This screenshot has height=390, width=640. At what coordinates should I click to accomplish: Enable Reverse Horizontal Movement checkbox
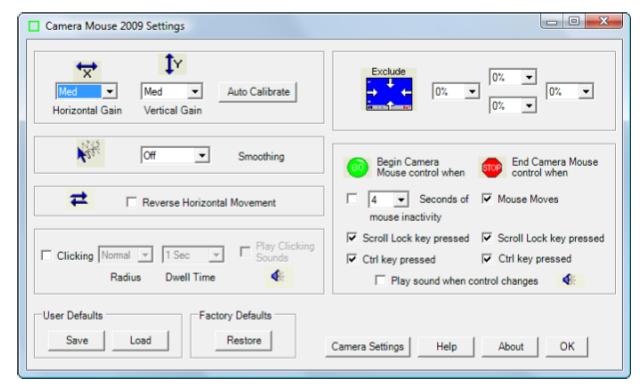pos(131,202)
